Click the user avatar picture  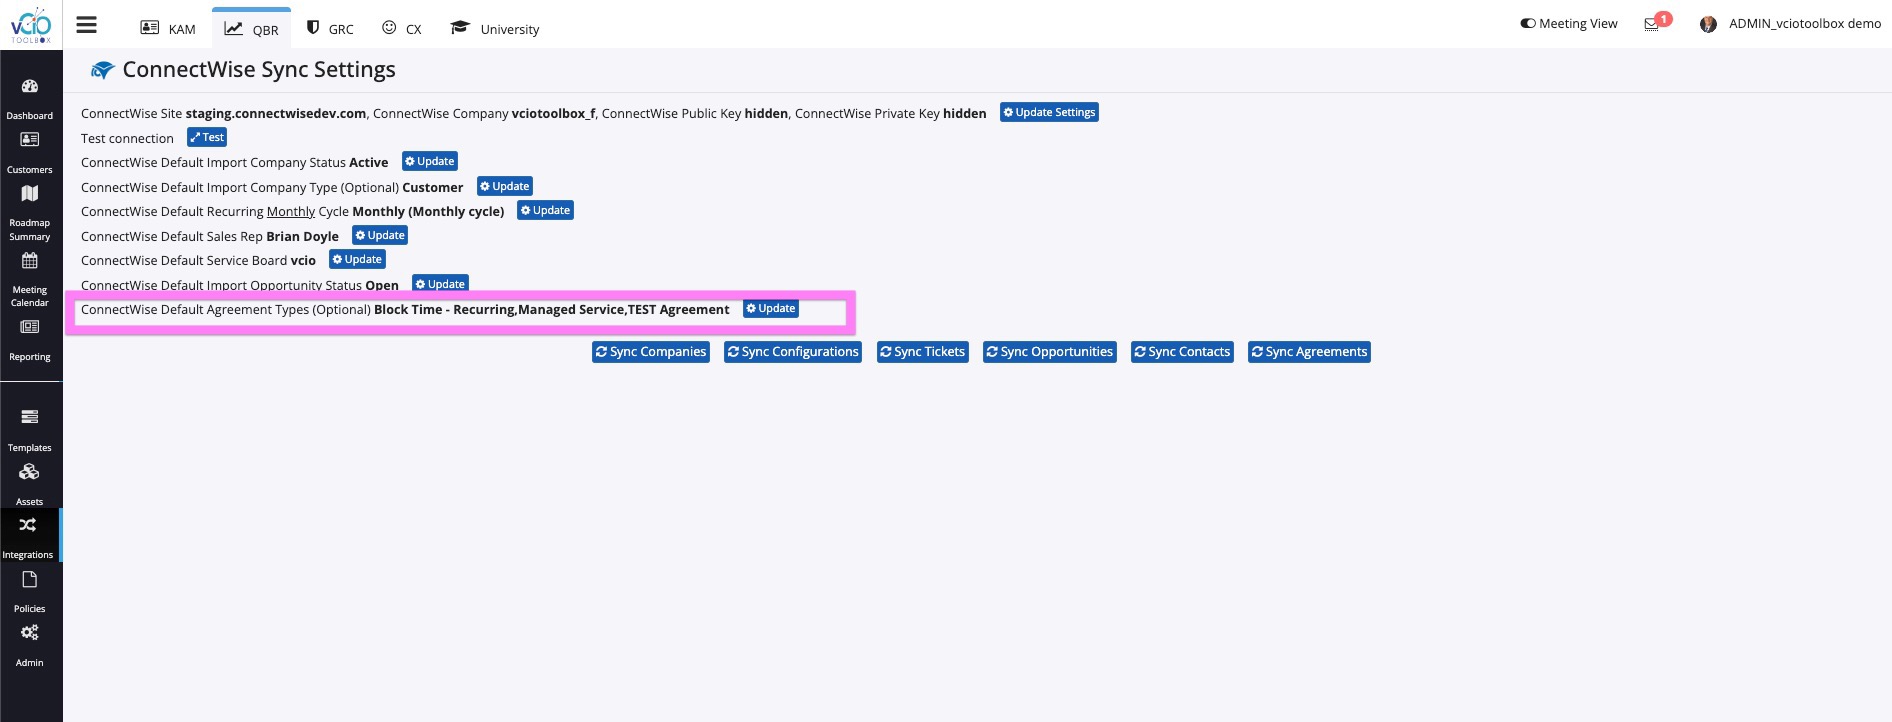click(x=1708, y=24)
